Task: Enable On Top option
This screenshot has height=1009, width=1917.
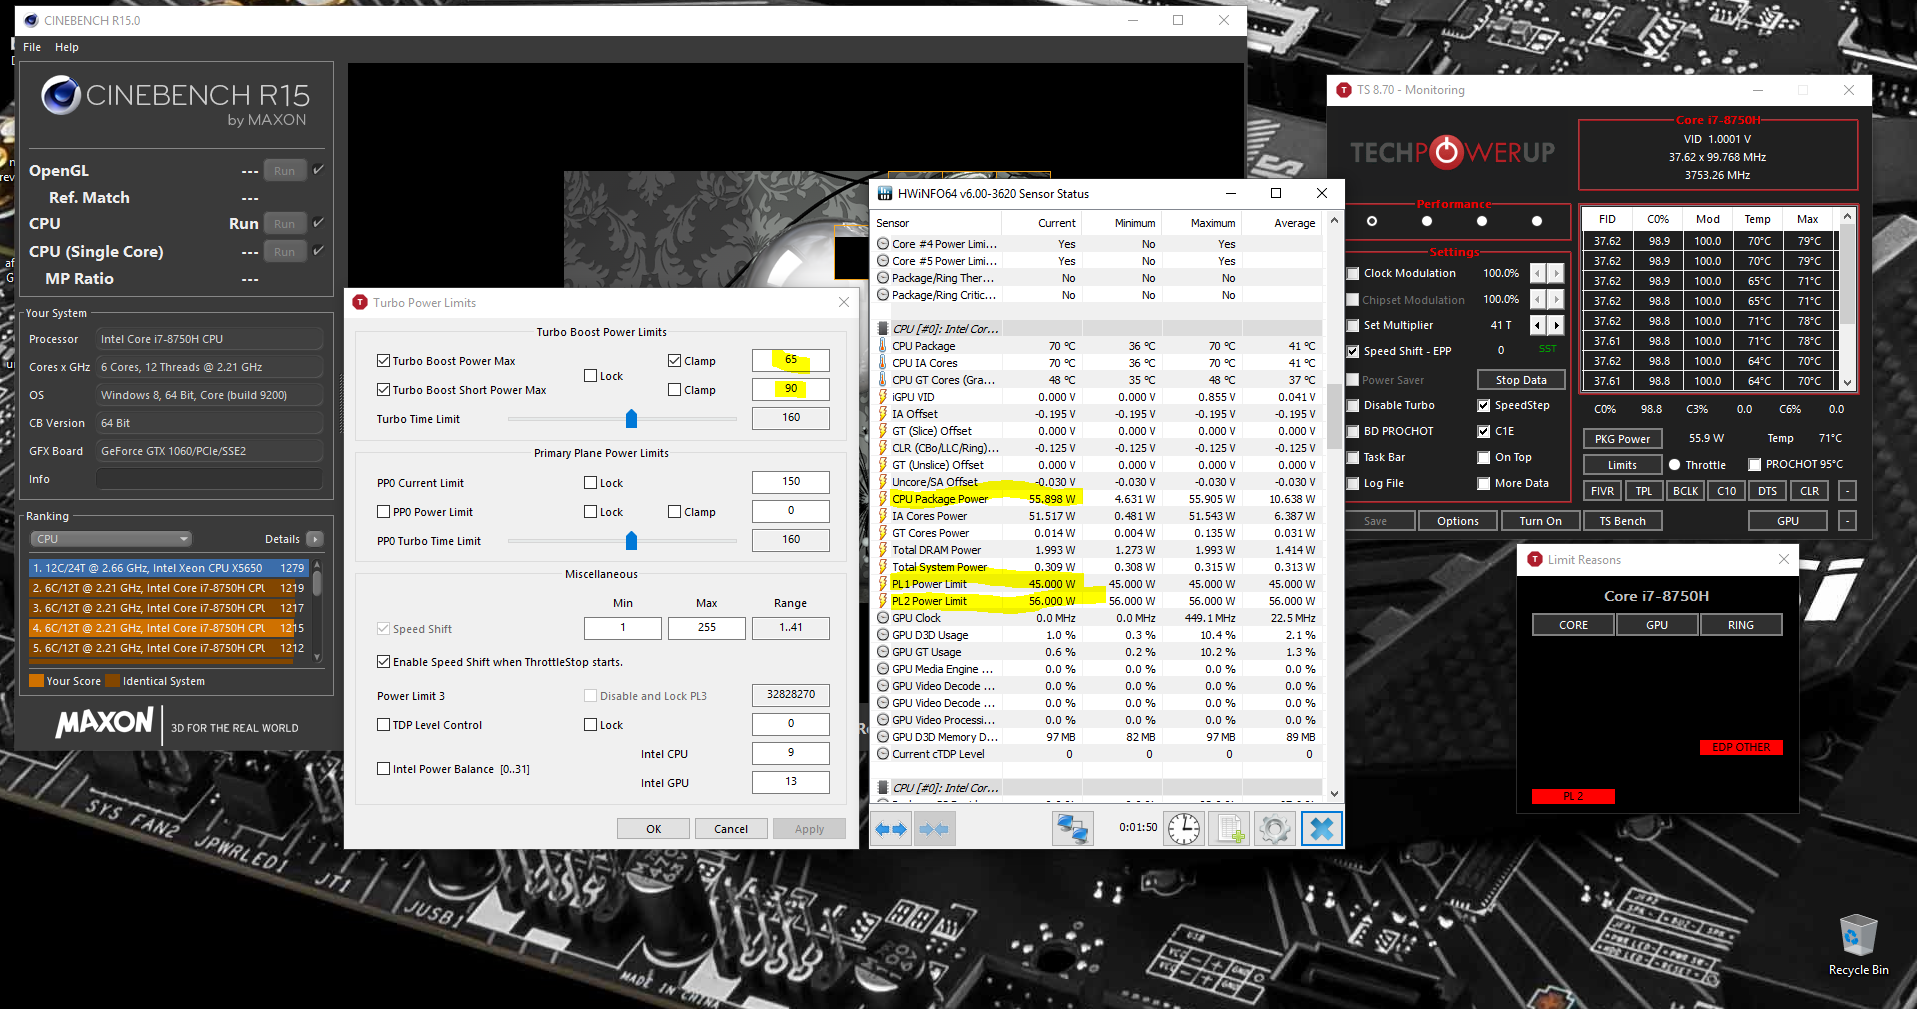Action: tap(1484, 457)
